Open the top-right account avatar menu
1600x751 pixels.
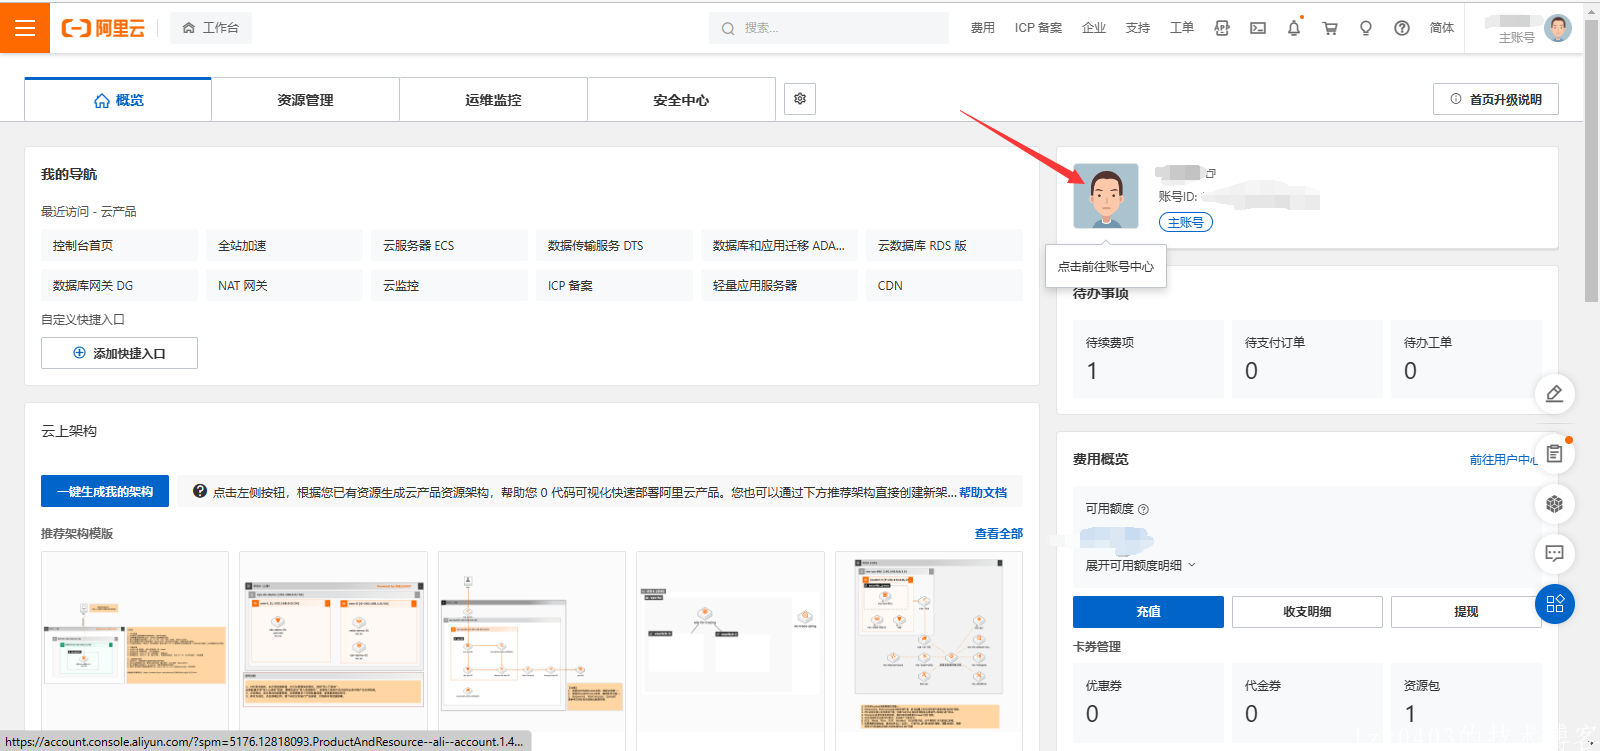1558,28
